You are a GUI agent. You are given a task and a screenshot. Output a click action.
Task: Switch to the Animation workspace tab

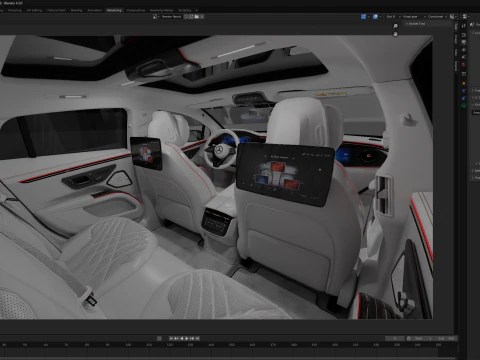pos(95,10)
